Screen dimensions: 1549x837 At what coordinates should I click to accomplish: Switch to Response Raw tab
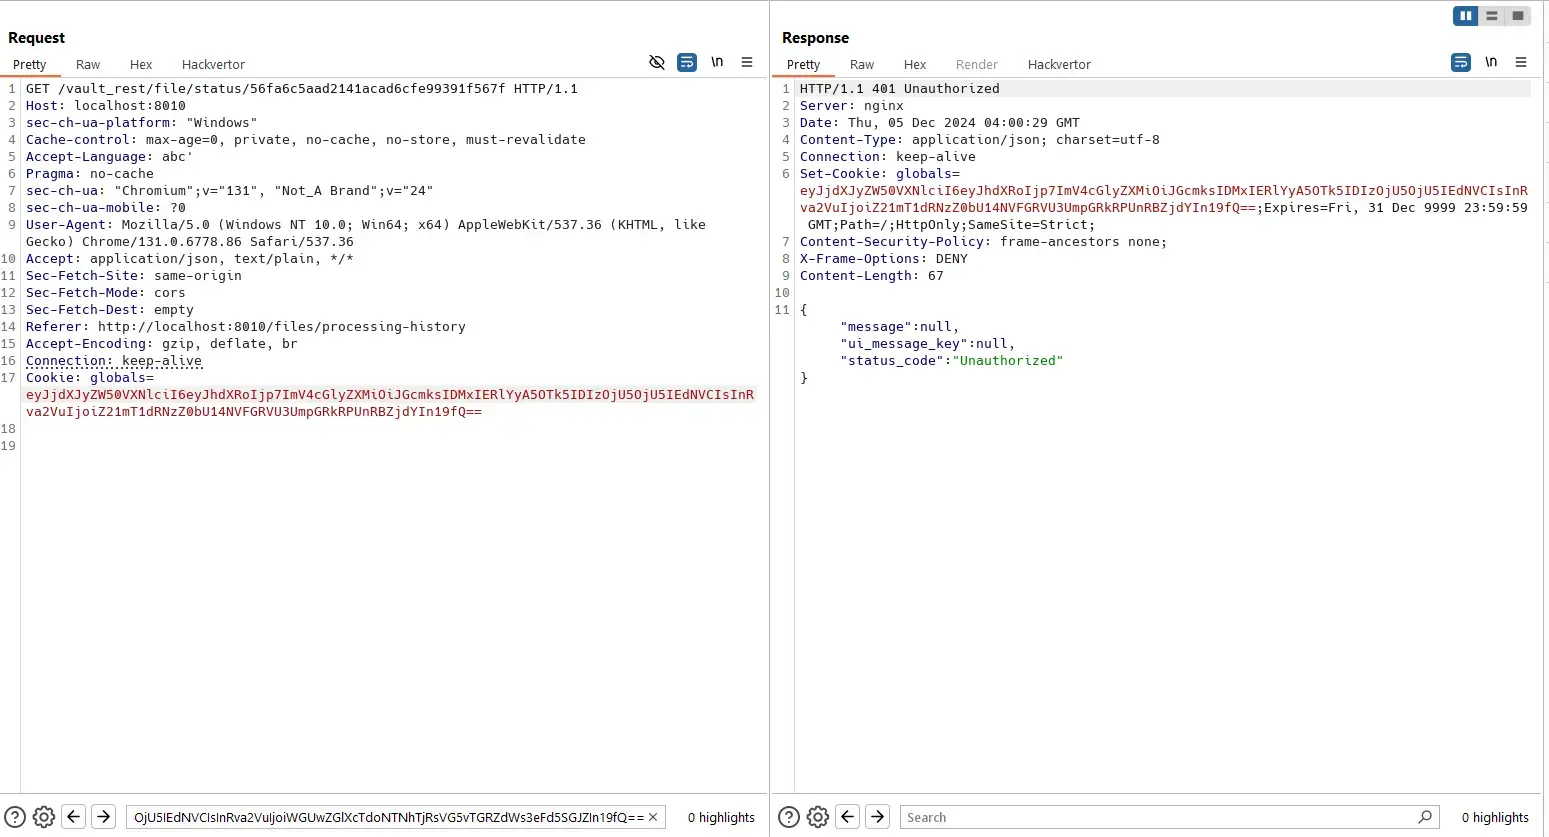click(862, 64)
